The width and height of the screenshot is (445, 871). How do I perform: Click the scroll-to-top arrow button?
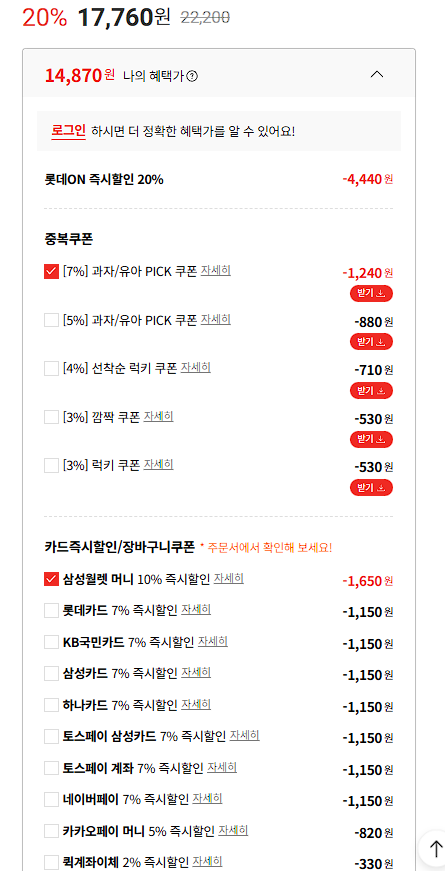tap(435, 847)
